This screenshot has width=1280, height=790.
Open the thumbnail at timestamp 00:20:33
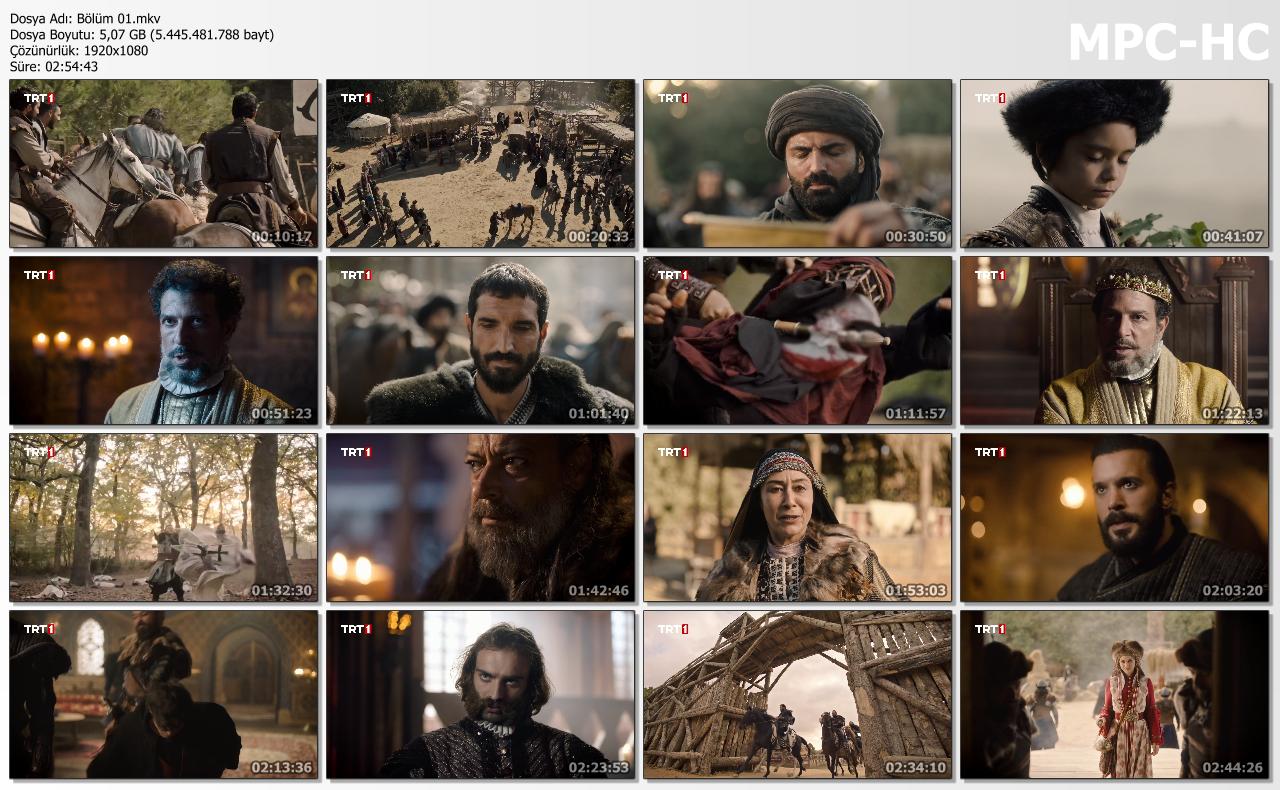click(x=481, y=164)
